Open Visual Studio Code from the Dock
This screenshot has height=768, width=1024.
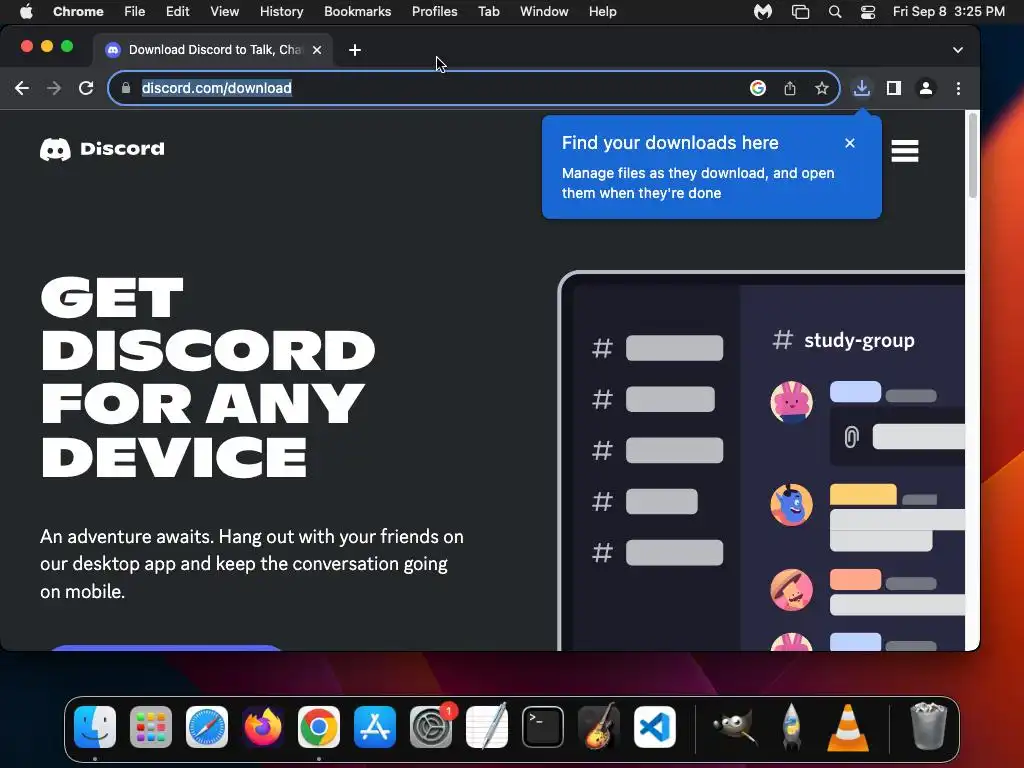coord(655,726)
